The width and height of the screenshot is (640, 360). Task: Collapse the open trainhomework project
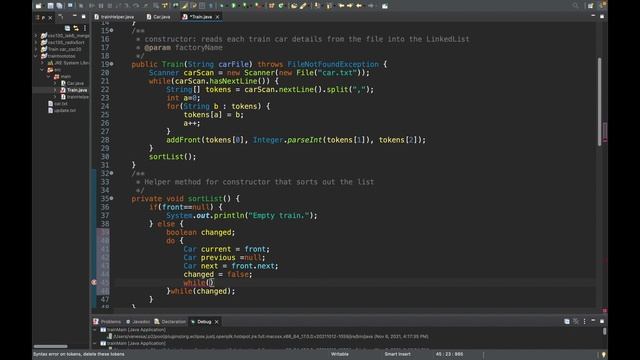pyautogui.click(x=36, y=56)
